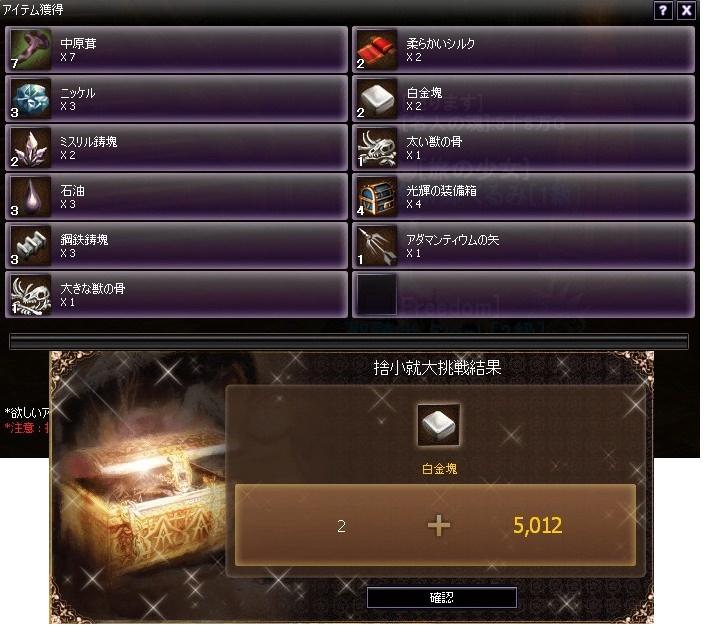This screenshot has width=704, height=631.
Task: Open help with the question mark button
Action: click(663, 10)
